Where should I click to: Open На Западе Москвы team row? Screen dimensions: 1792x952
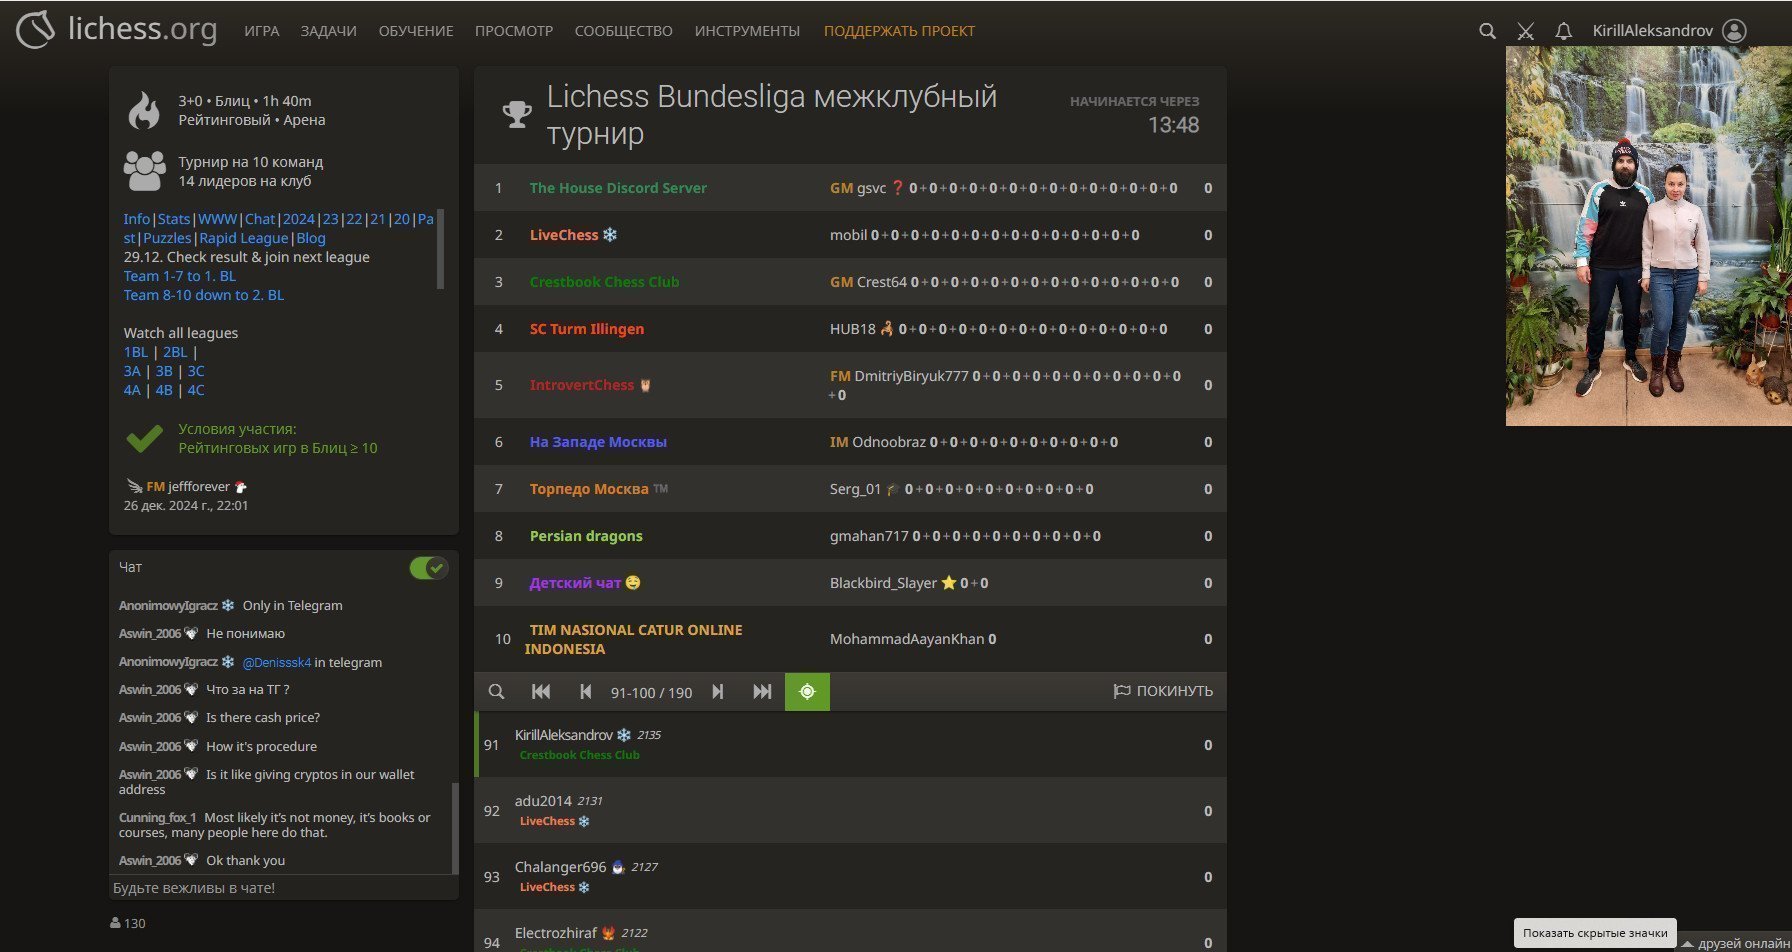click(850, 442)
